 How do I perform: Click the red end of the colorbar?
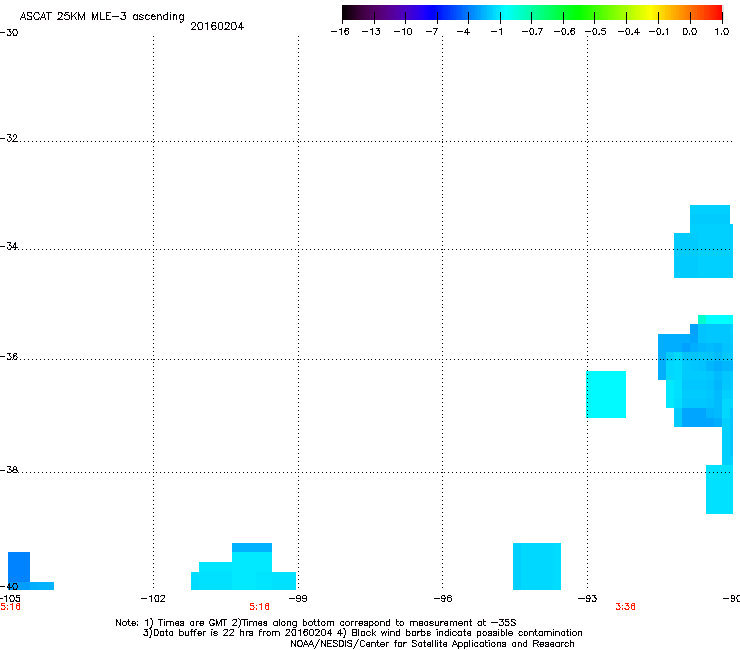click(713, 13)
